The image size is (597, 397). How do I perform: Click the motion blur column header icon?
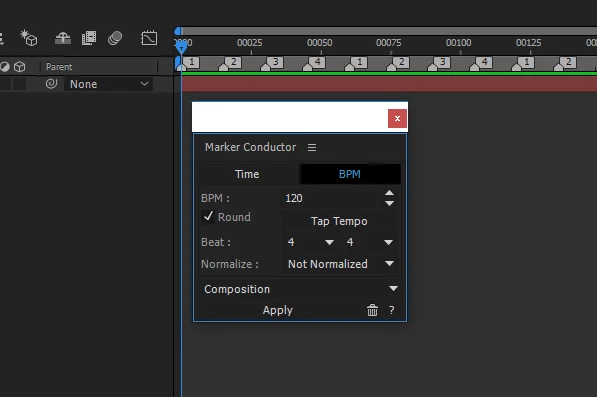click(x=5, y=67)
